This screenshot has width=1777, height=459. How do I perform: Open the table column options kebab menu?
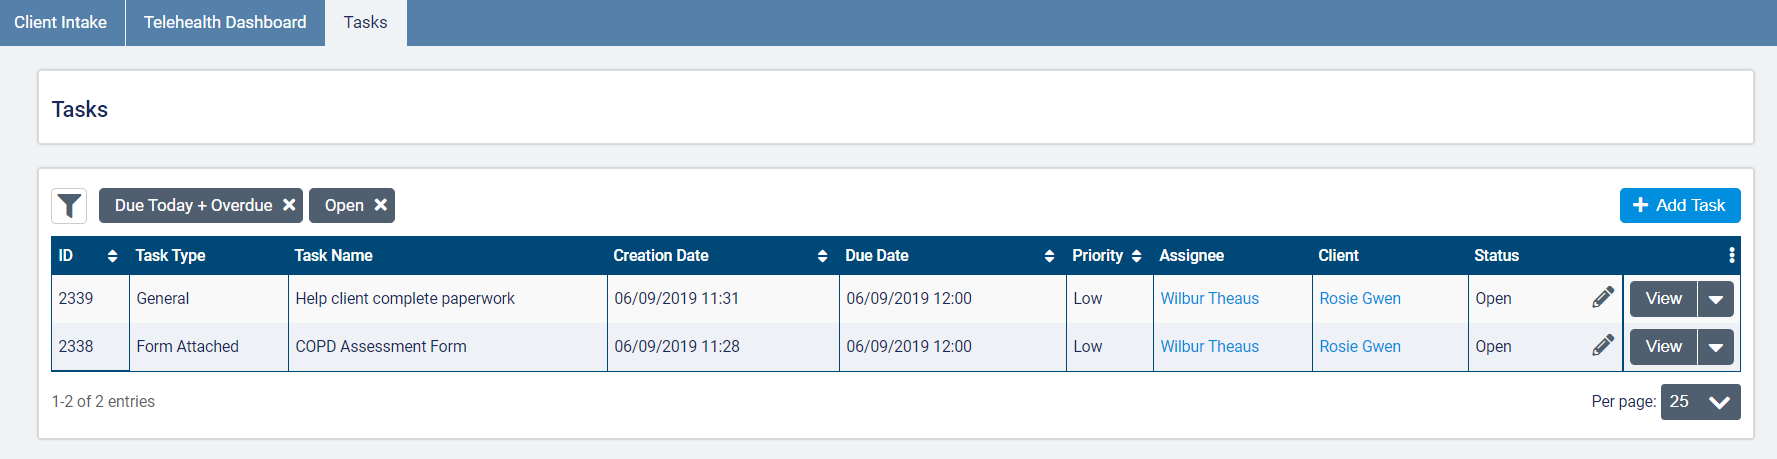point(1731,256)
